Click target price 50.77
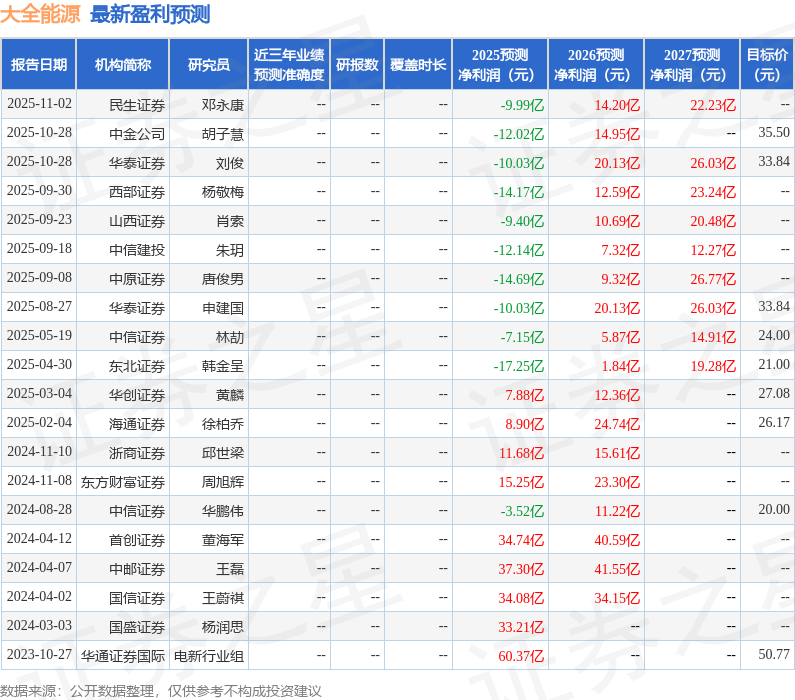 pyautogui.click(x=774, y=654)
